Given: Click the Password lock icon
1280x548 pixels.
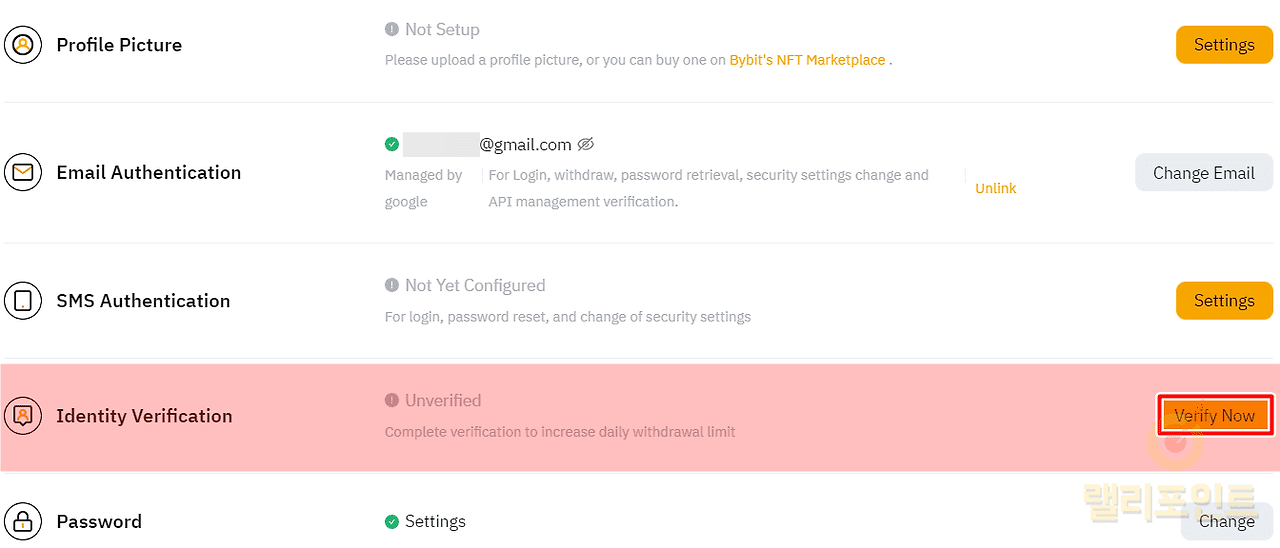Looking at the screenshot, I should (x=23, y=521).
